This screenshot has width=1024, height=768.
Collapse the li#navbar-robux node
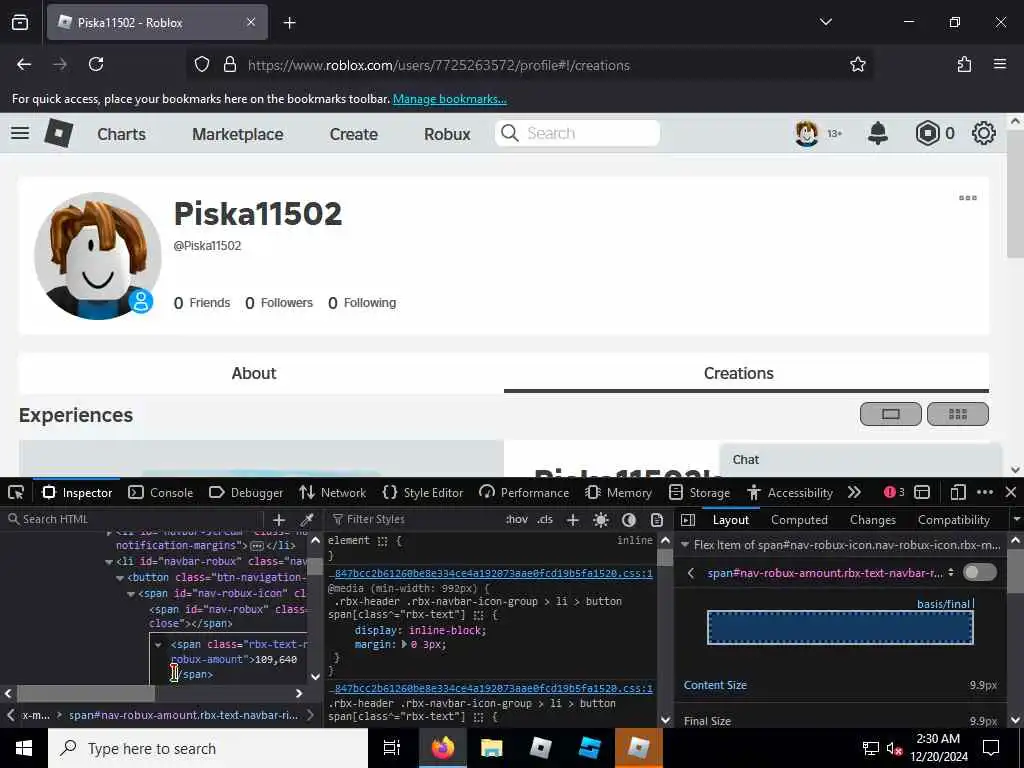(108, 562)
